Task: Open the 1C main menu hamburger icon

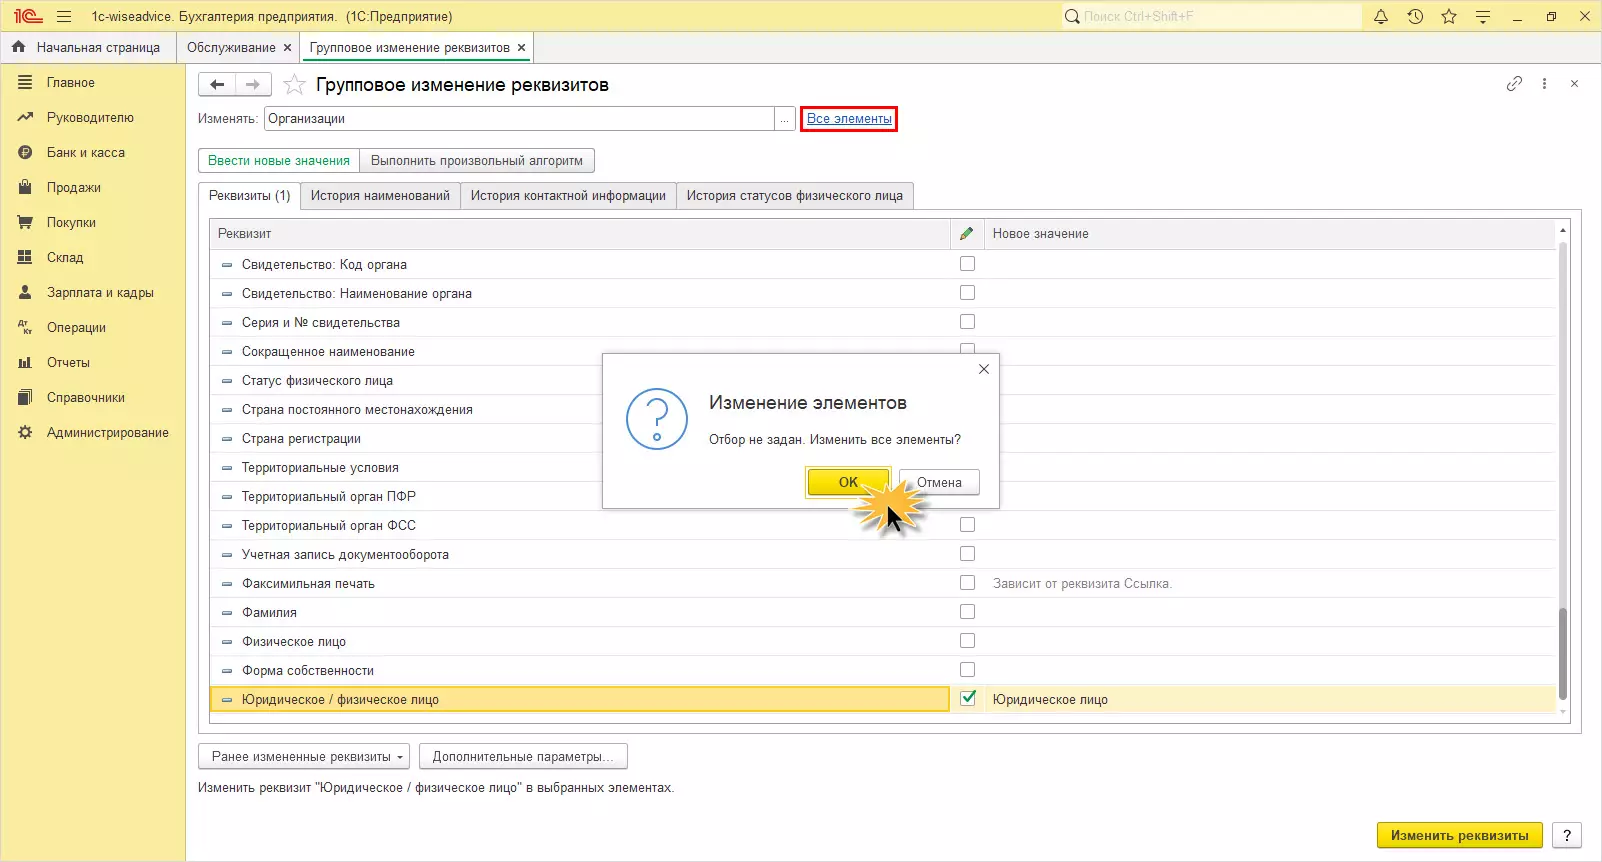Action: click(64, 16)
